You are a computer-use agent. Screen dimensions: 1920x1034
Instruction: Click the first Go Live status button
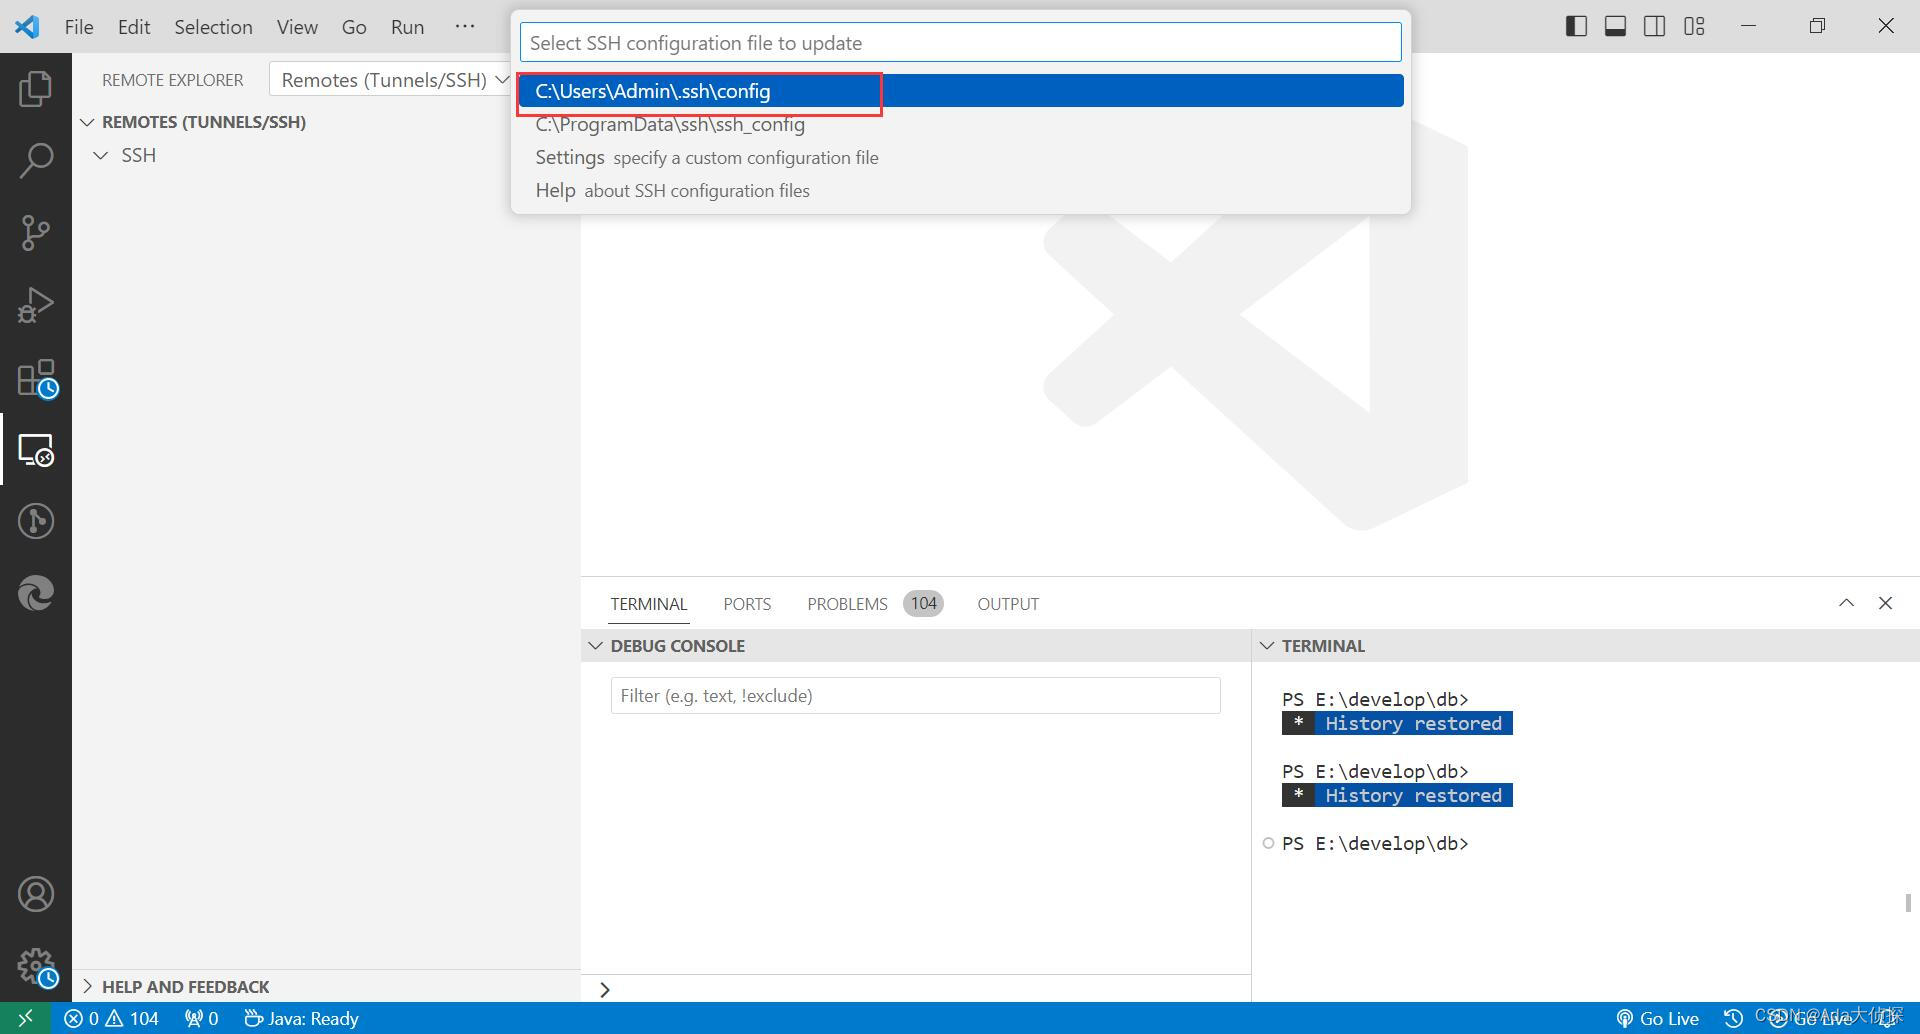(x=1658, y=1018)
